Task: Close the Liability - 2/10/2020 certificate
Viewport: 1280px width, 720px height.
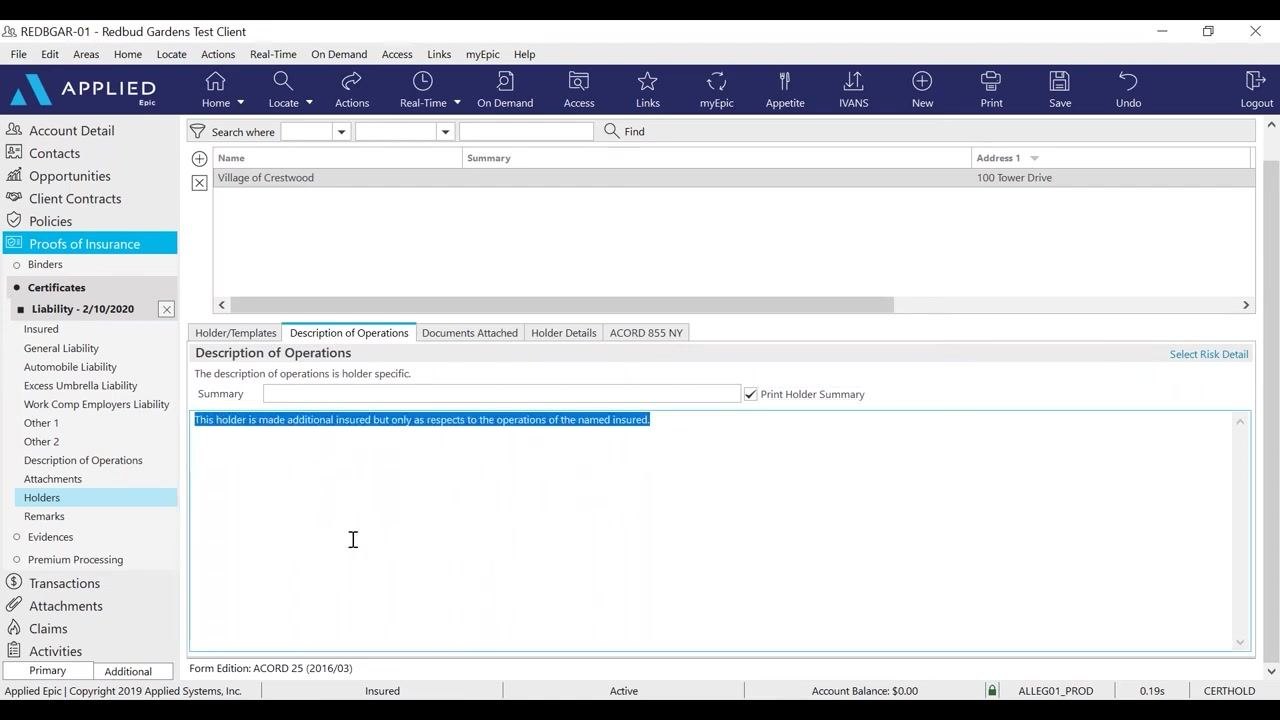Action: tap(167, 310)
